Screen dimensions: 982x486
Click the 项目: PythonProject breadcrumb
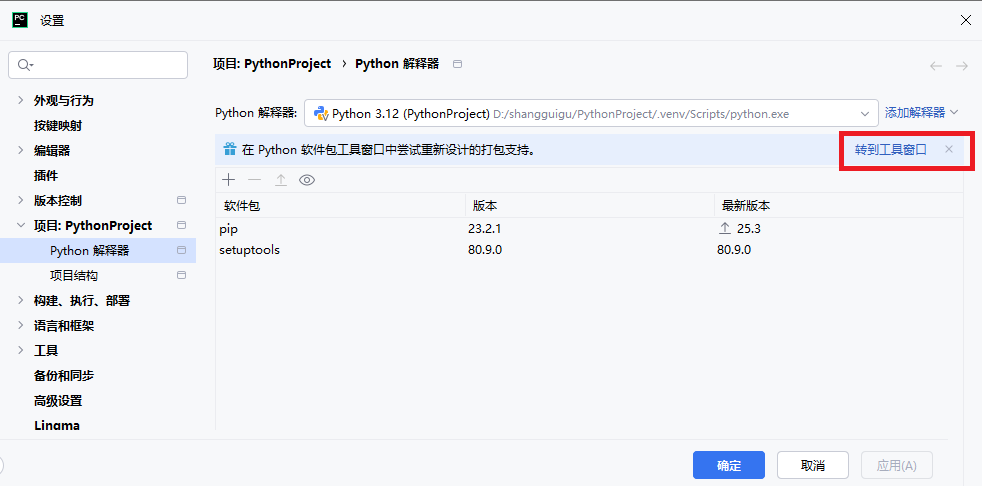(272, 64)
